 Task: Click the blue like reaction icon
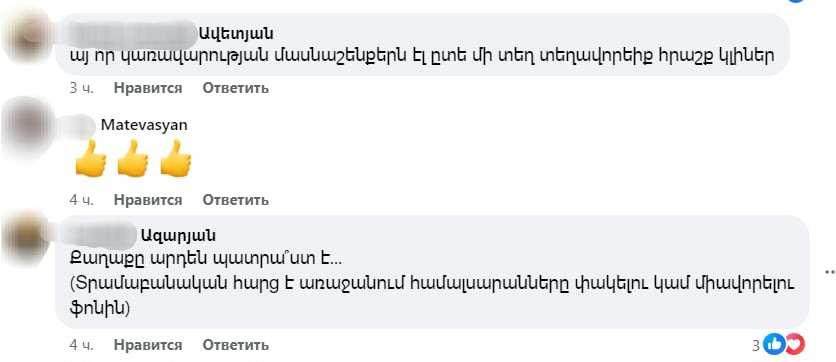[x=773, y=345]
